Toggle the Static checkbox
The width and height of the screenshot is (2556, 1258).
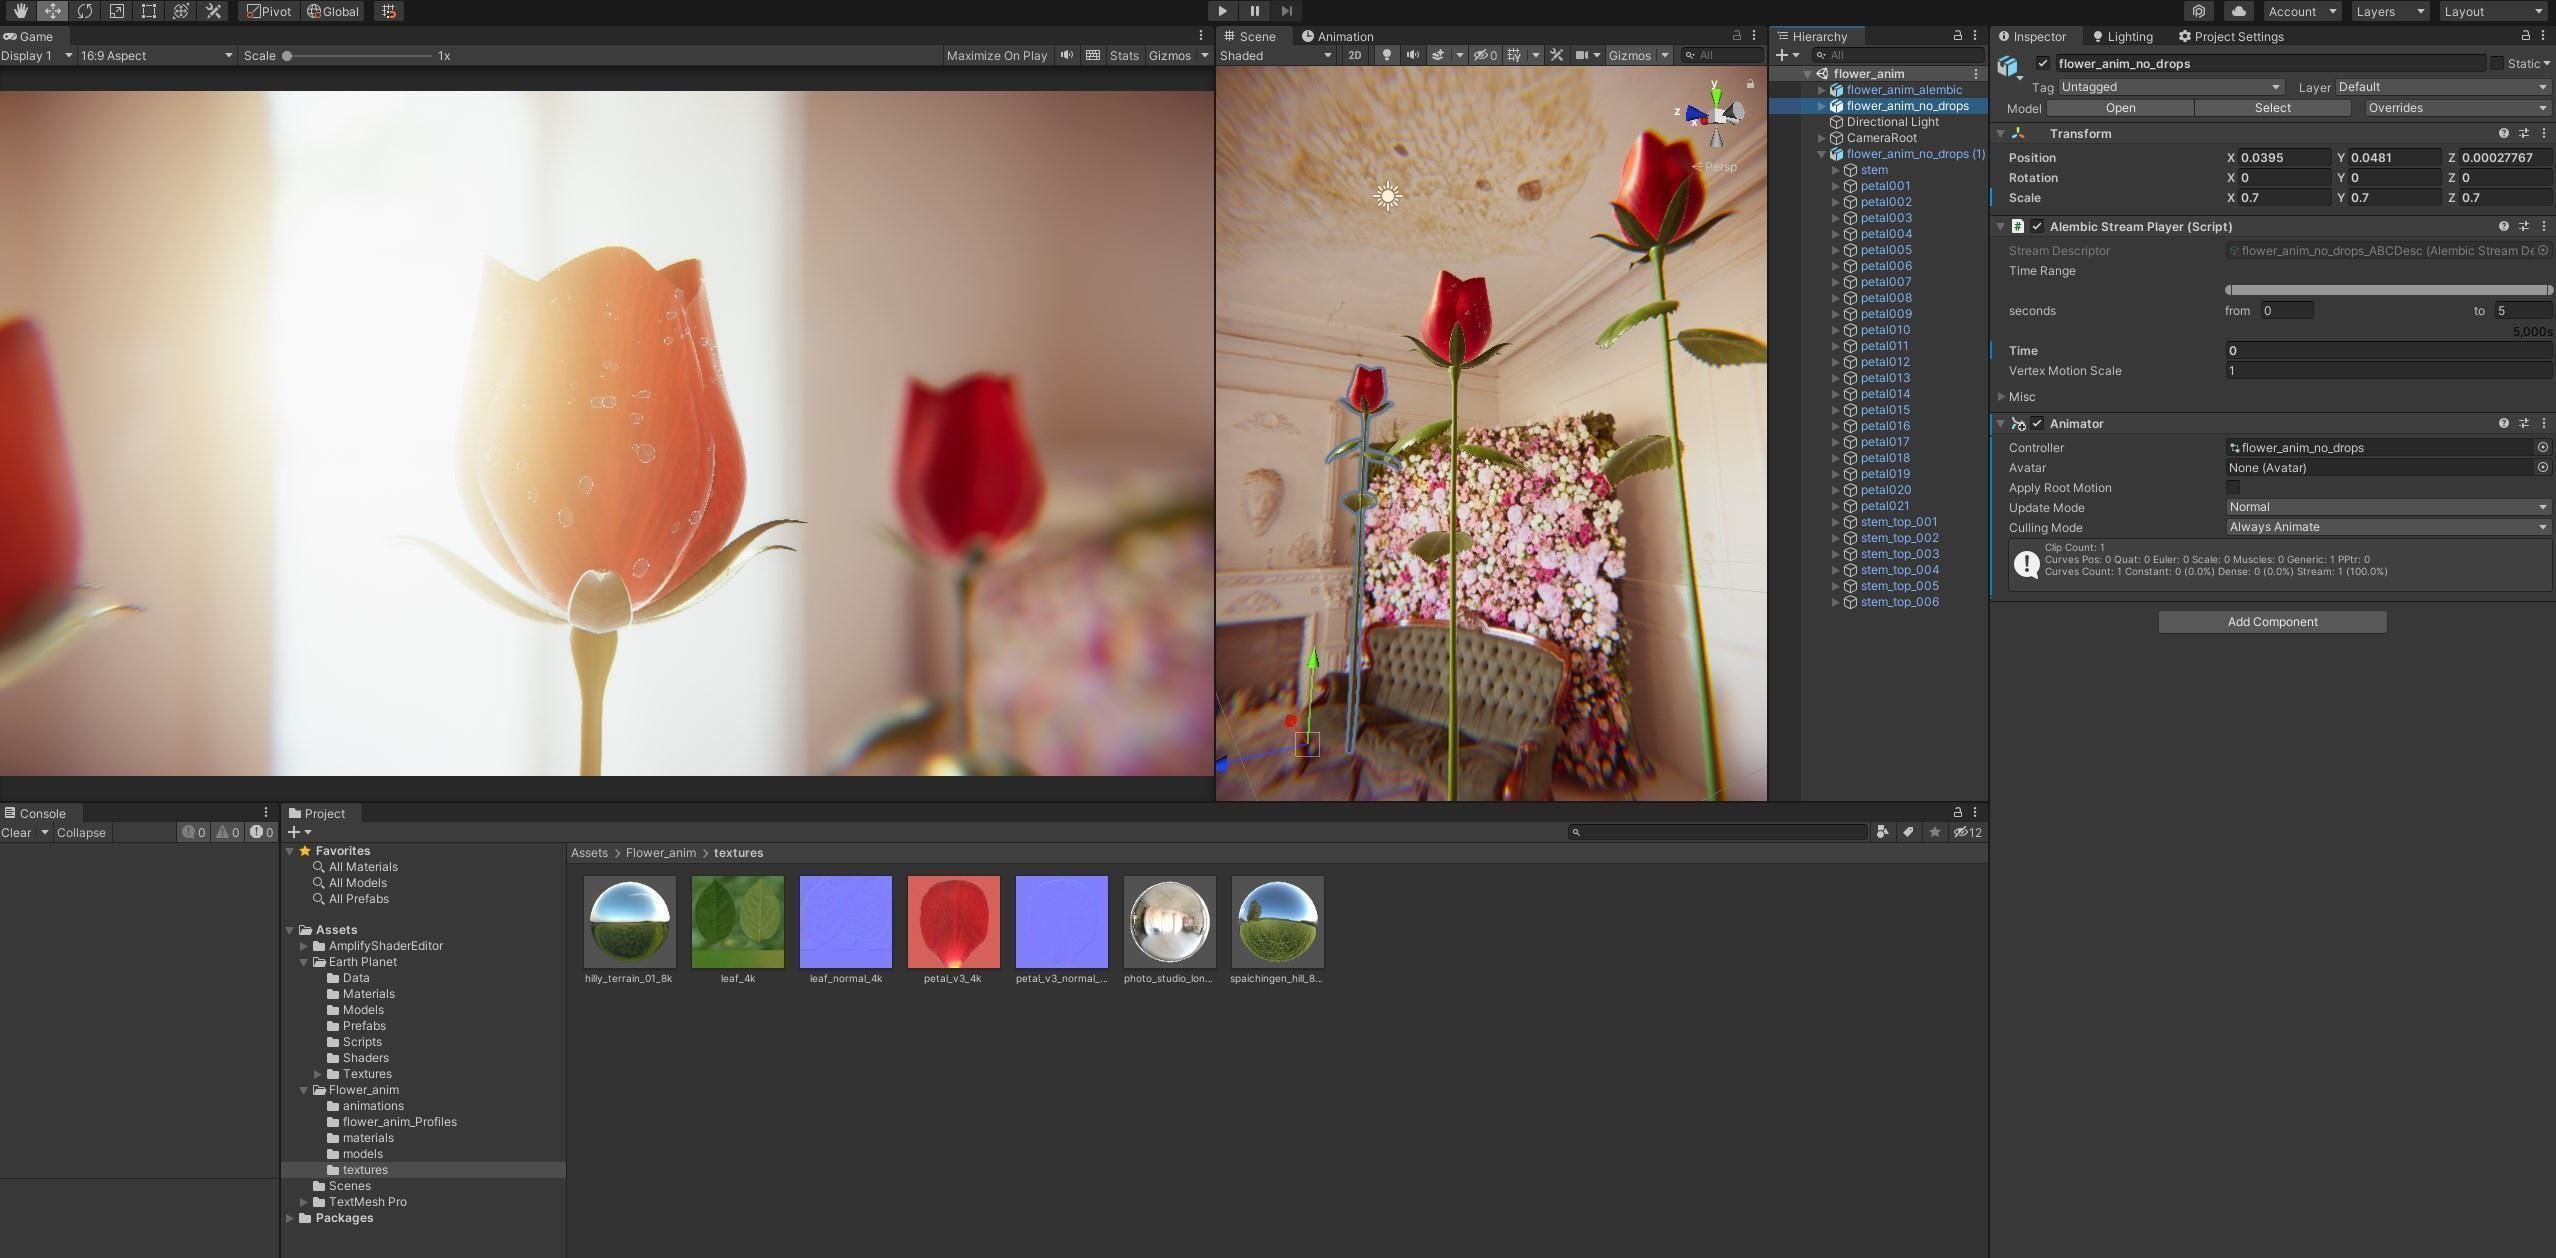(x=2496, y=63)
